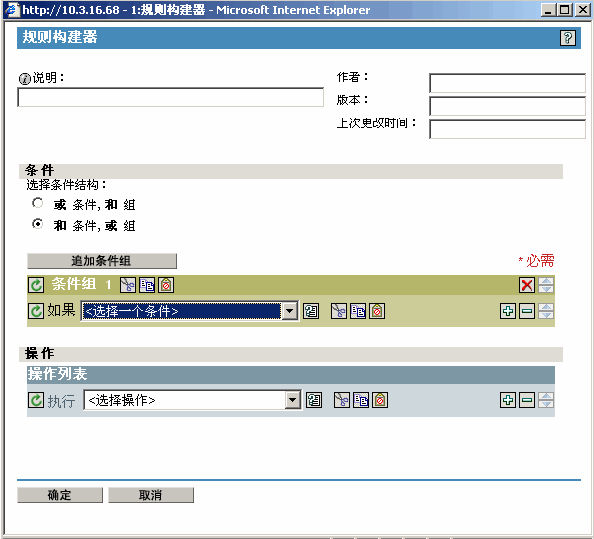Click the green refresh icon beside 执行

(x=36, y=400)
